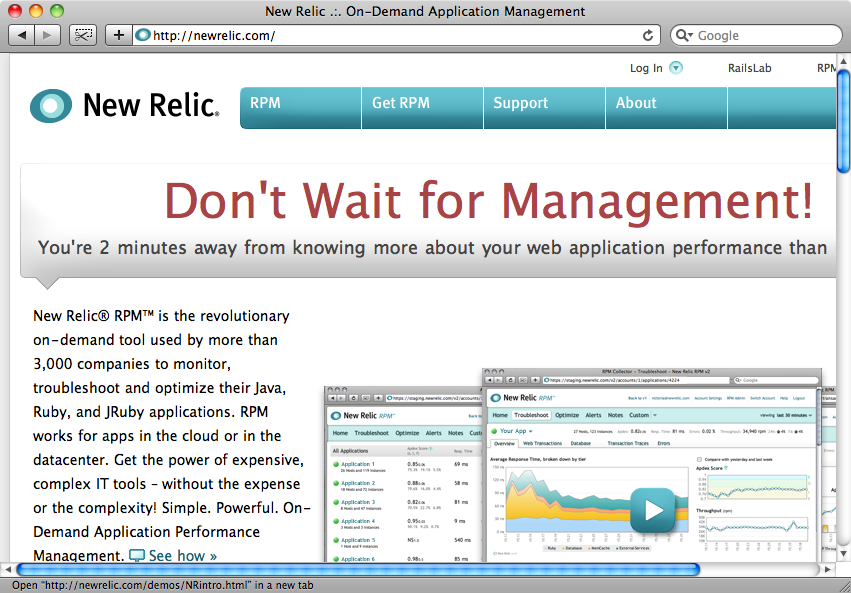Open the Google search magnifier menu
851x593 pixels.
[x=684, y=35]
